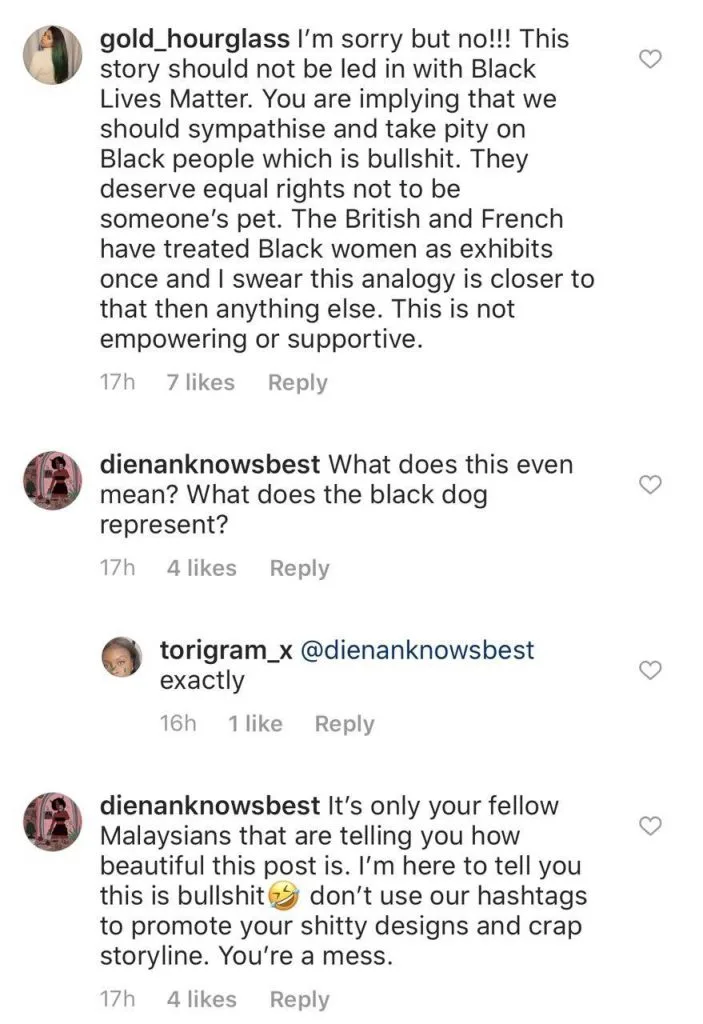Screen dimensions: 703x1024
Task: Reply to the black dog question comment
Action: (x=299, y=568)
